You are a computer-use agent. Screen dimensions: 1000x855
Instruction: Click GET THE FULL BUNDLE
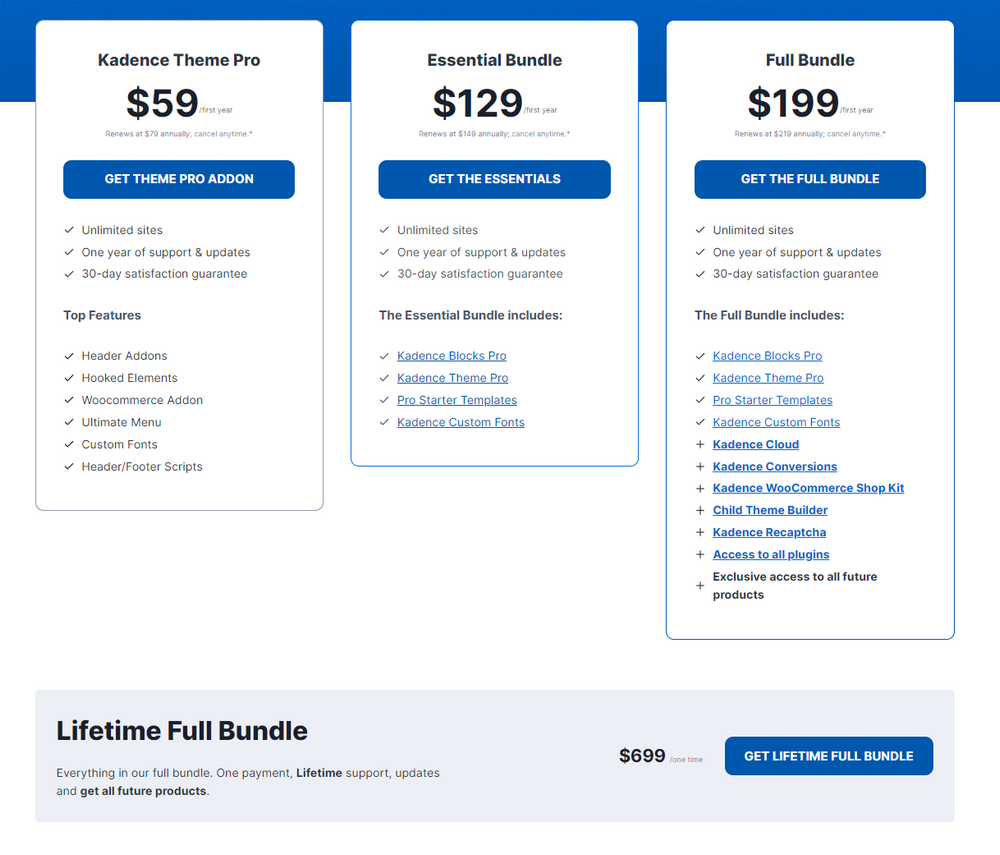810,179
